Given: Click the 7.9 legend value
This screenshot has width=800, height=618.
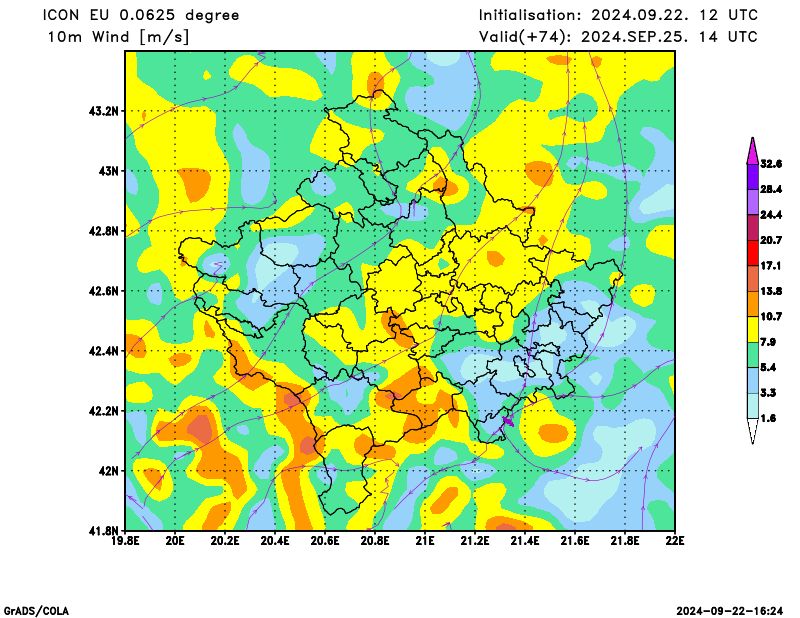Looking at the screenshot, I should coord(768,342).
